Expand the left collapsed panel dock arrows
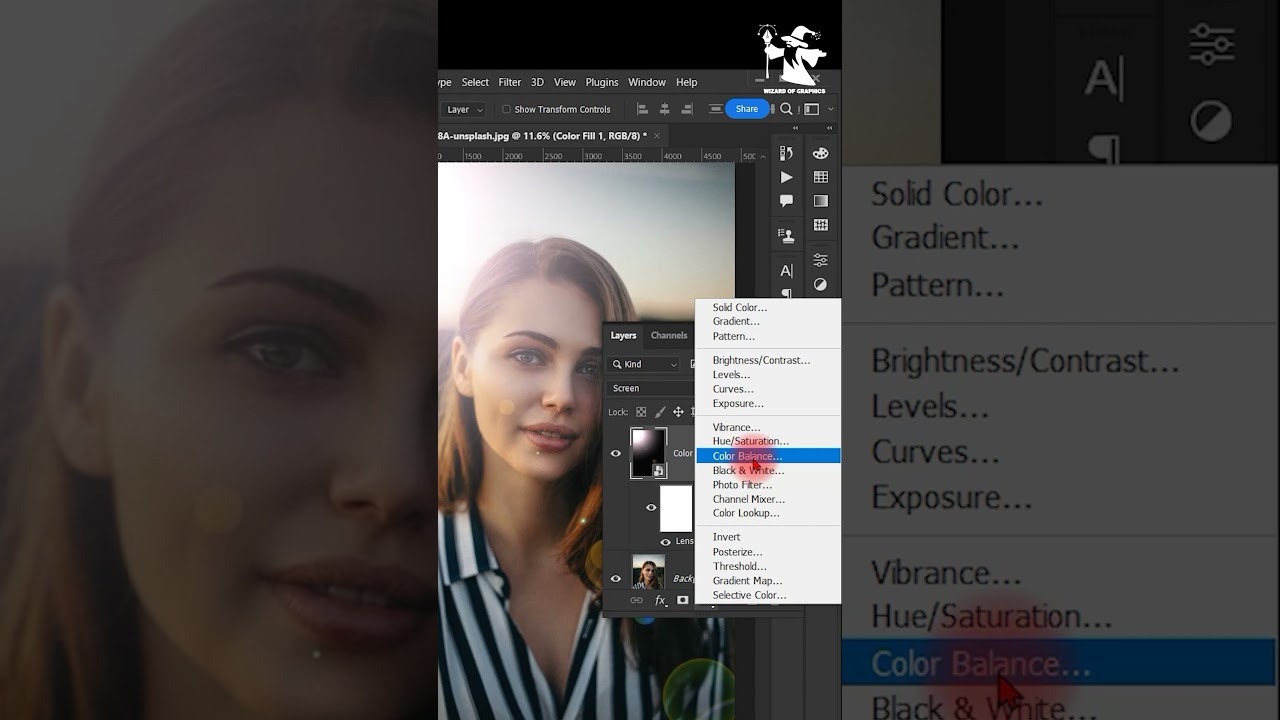 [796, 128]
